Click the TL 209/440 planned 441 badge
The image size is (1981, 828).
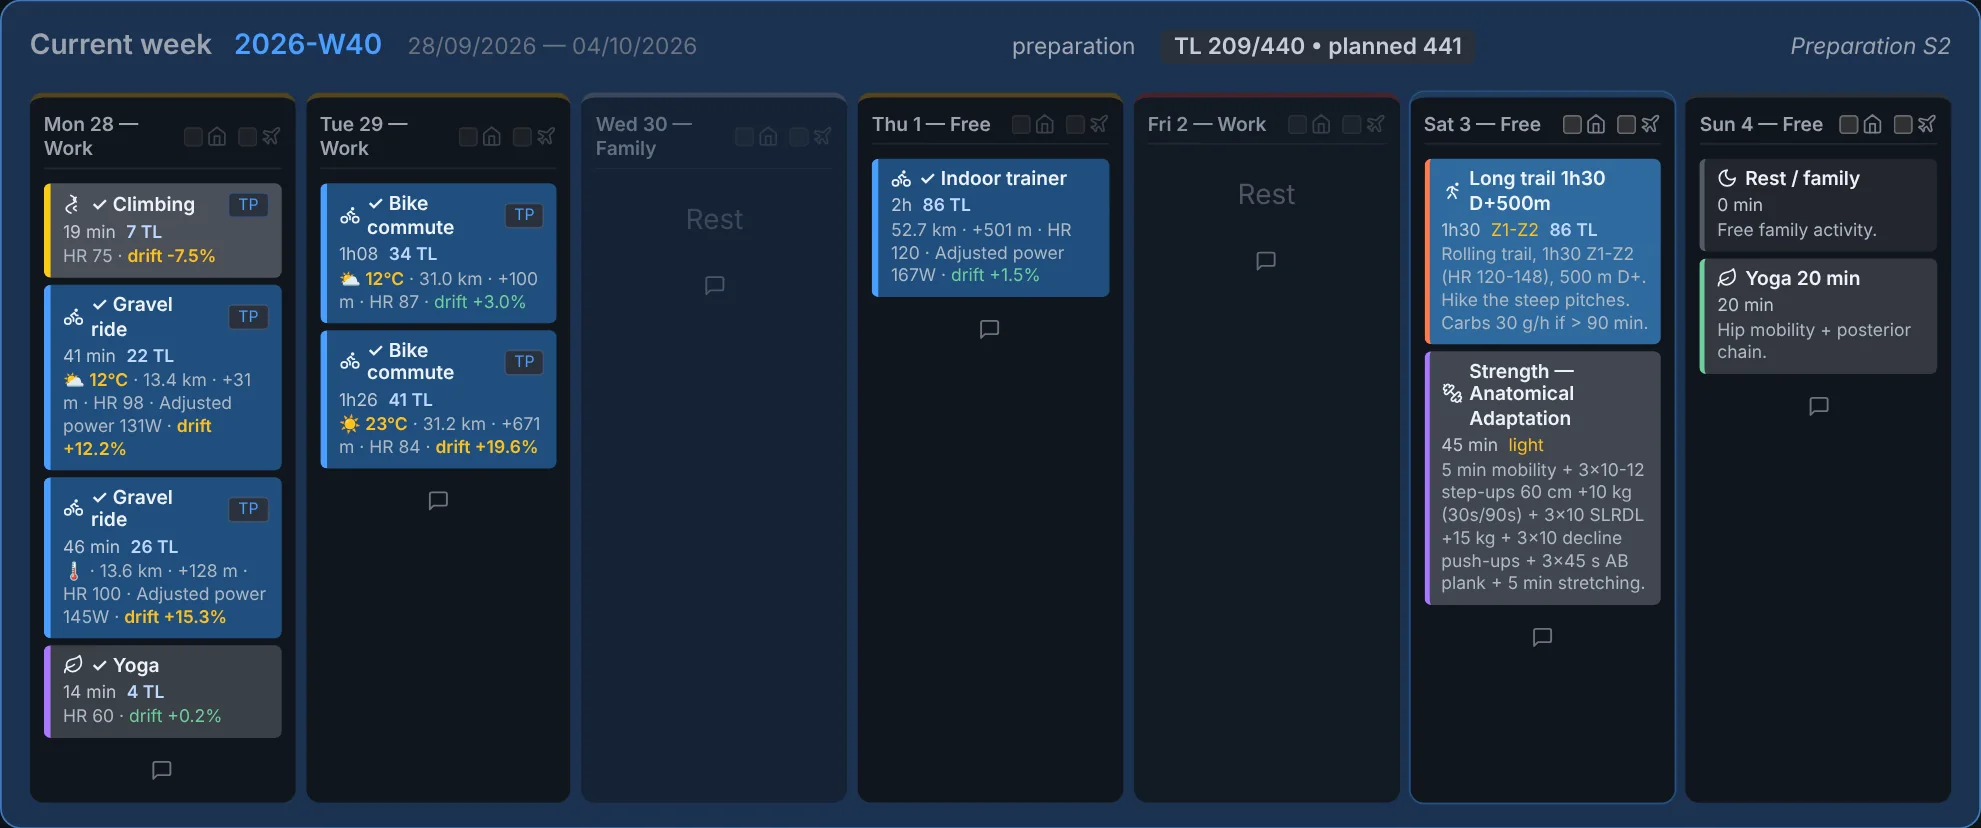1318,46
